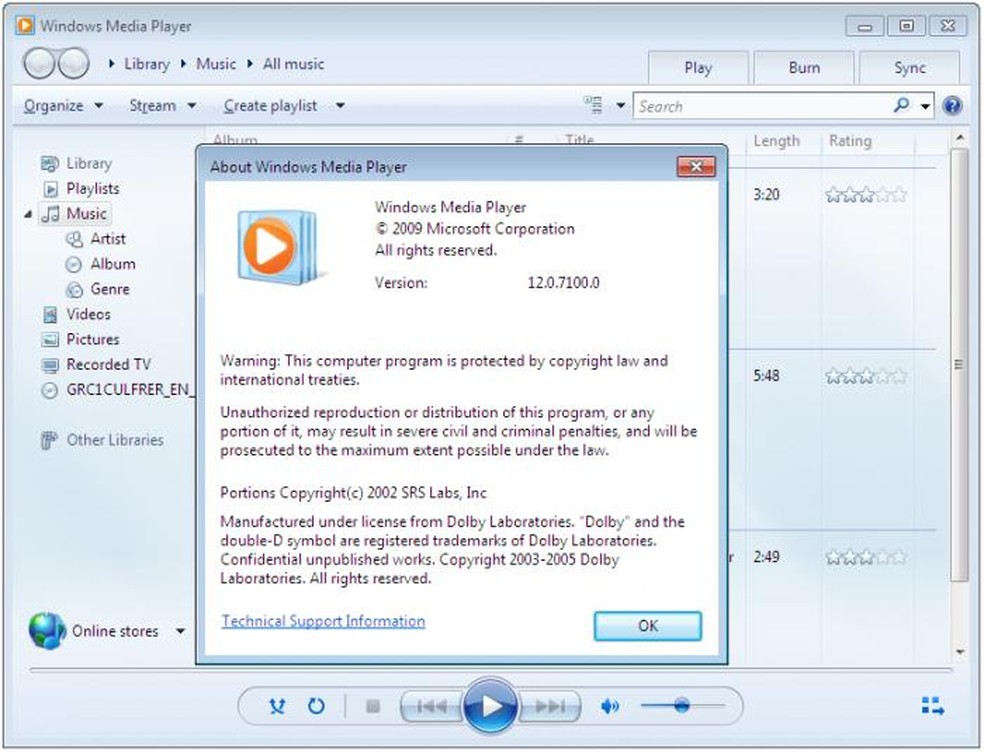Select the Recorded TV icon
The height and width of the screenshot is (752, 984).
coord(51,364)
